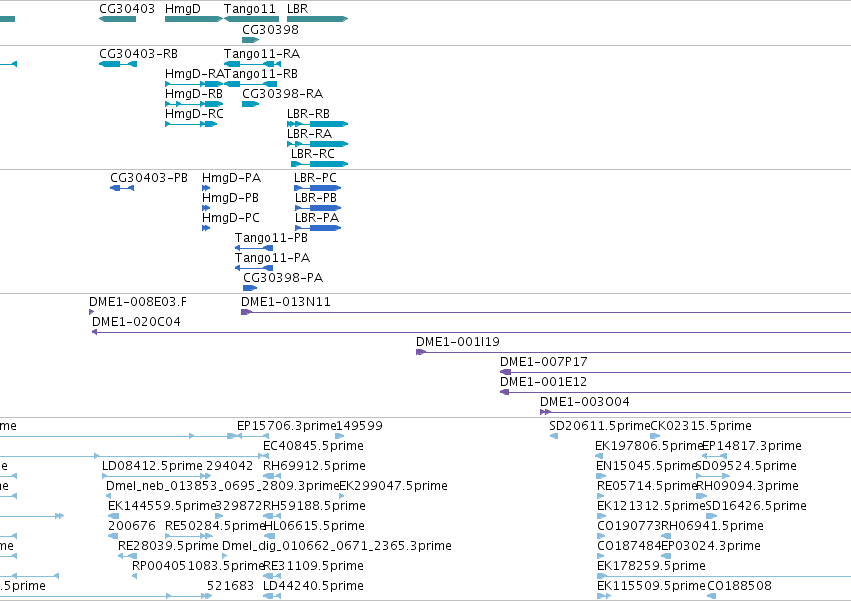Select transcript LBR-RB
This screenshot has width=851, height=601.
point(317,124)
